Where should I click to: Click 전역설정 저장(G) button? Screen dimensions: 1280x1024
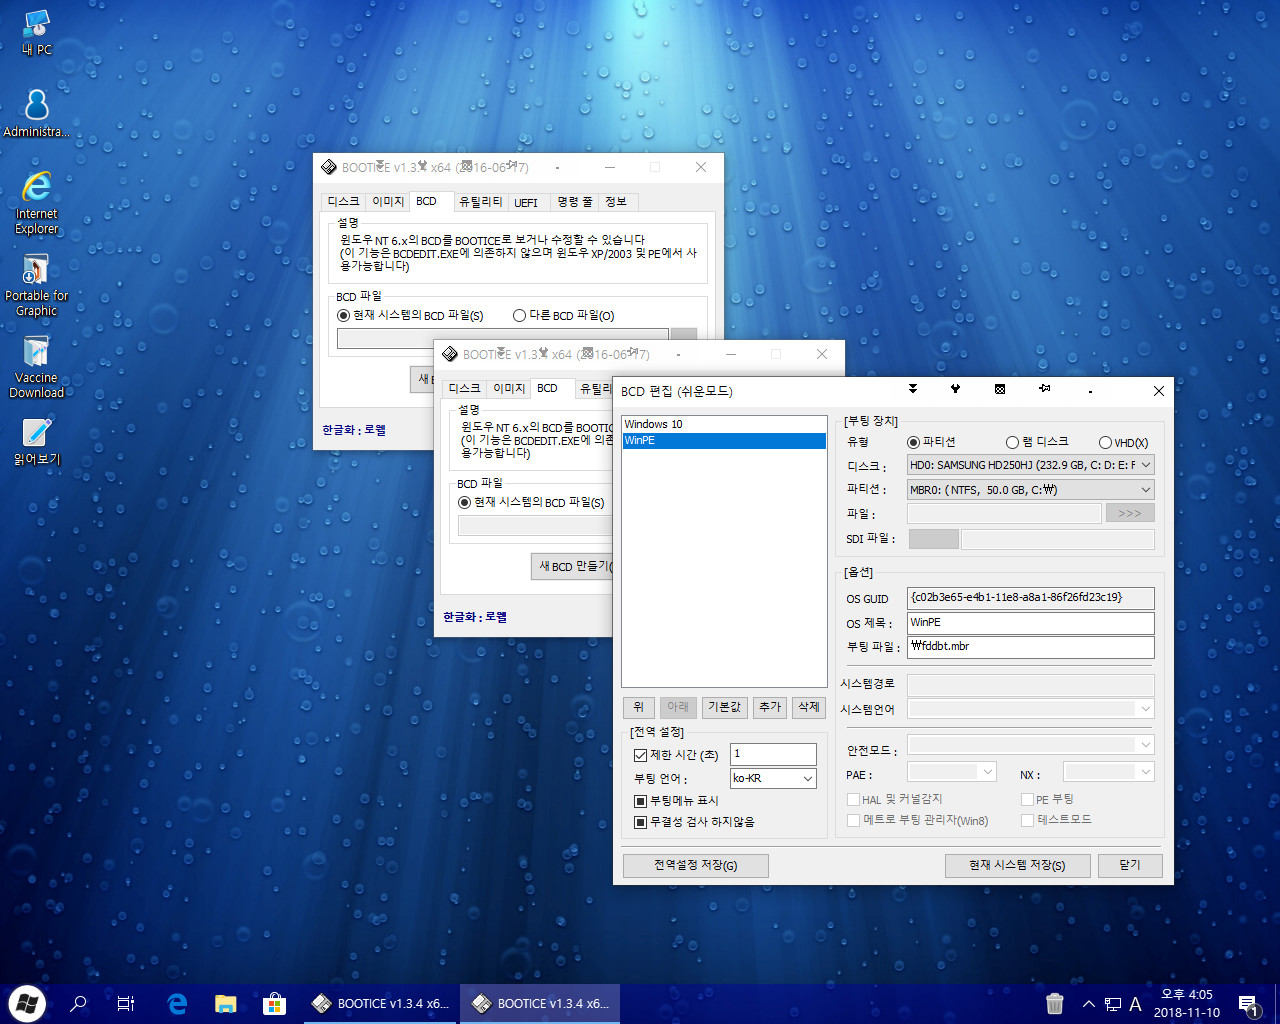coord(696,865)
